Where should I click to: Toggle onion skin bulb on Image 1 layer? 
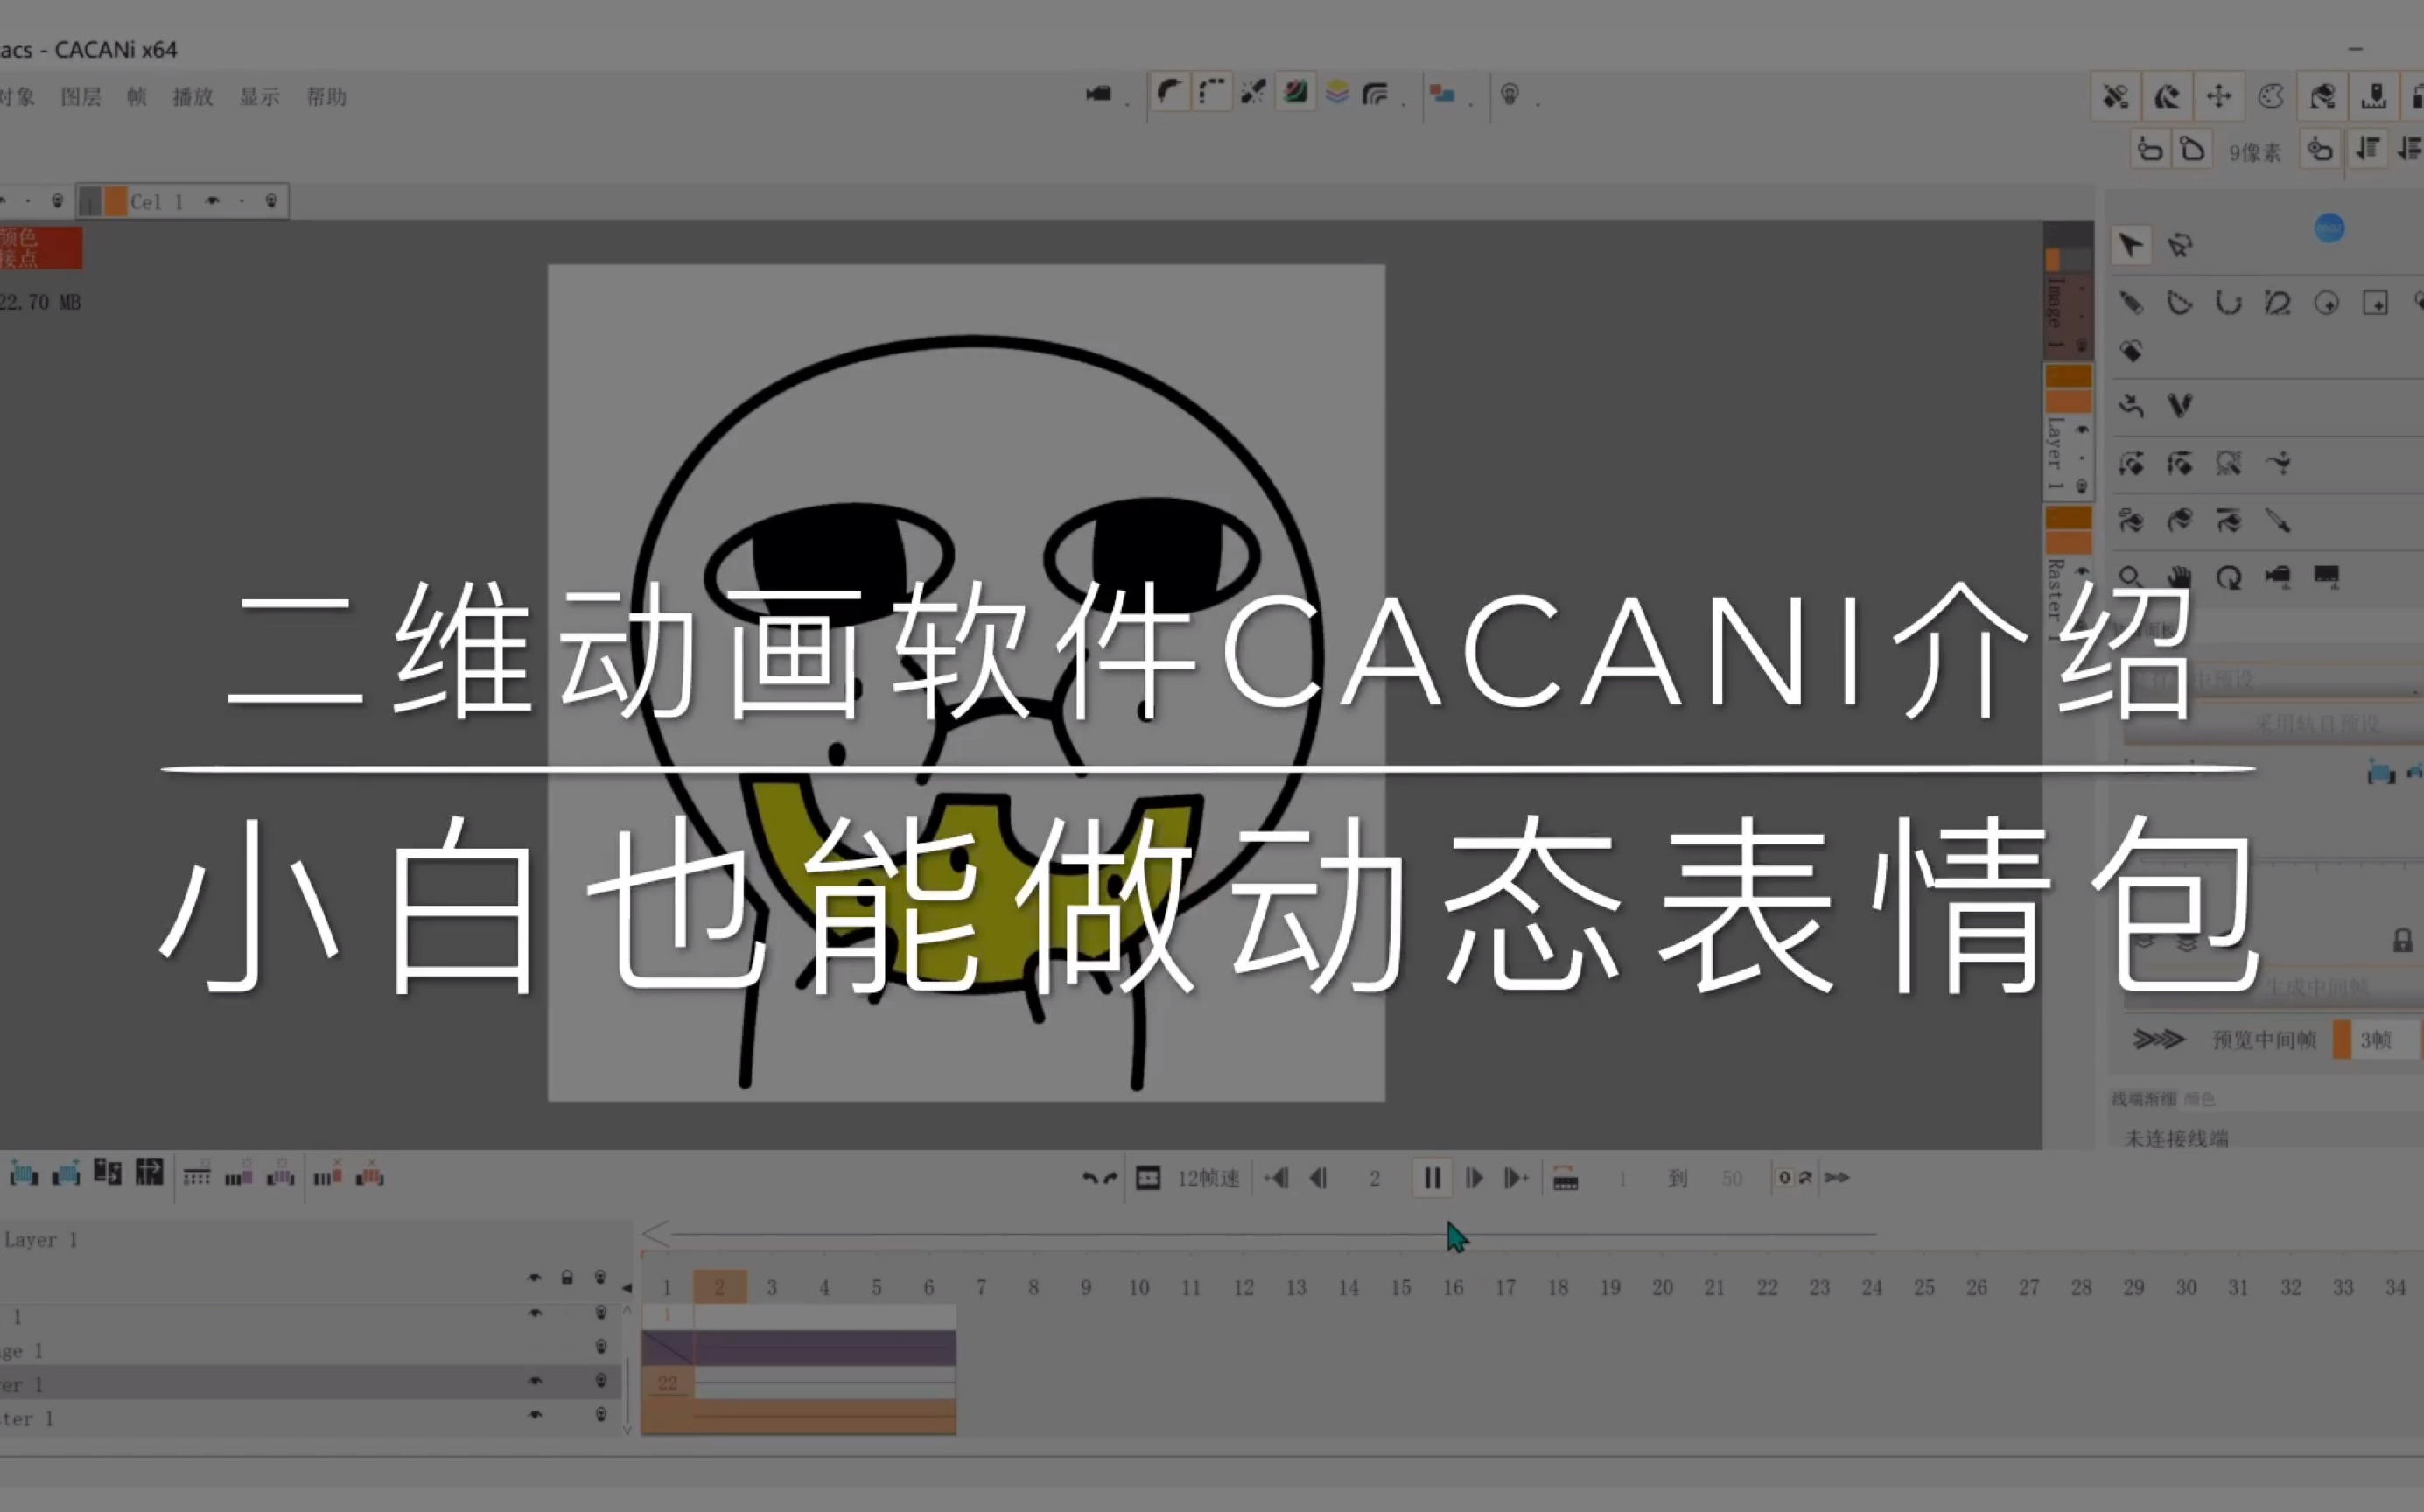601,1347
